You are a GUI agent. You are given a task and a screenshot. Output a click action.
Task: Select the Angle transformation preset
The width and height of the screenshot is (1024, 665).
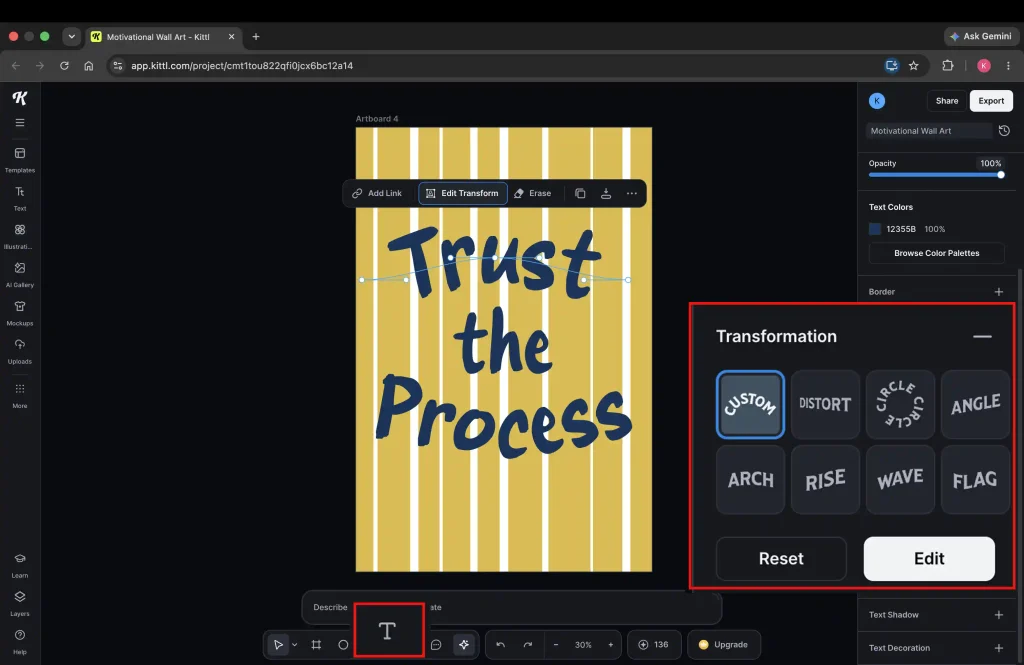click(975, 404)
